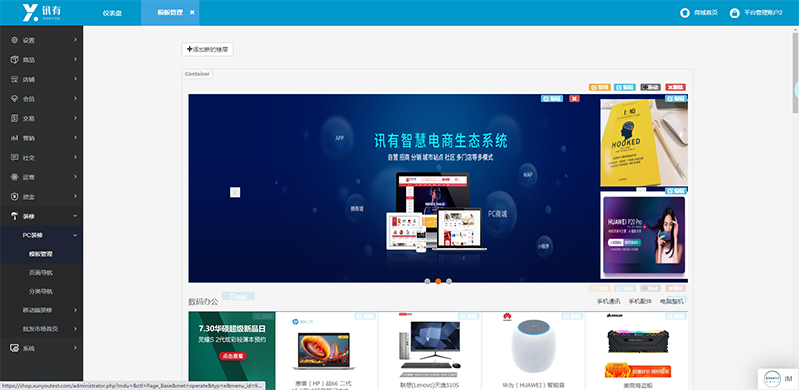Click the 运营 atom icon in sidebar
This screenshot has height=390, width=799.
click(14, 177)
